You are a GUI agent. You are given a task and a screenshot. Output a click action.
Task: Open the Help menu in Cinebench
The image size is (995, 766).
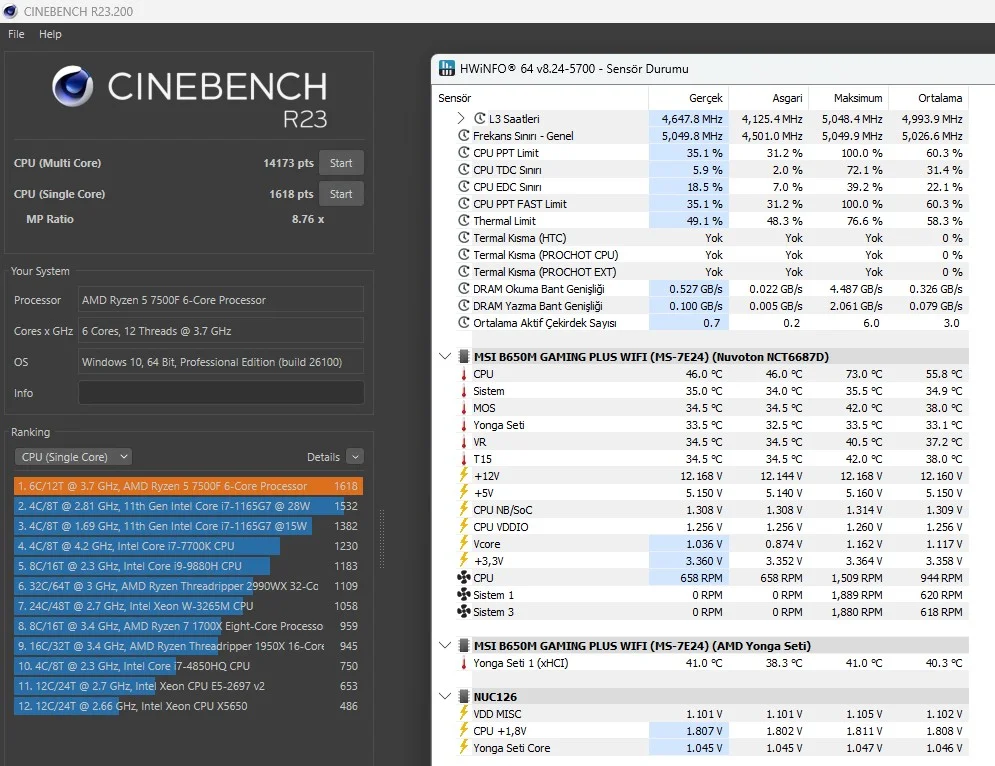click(50, 34)
